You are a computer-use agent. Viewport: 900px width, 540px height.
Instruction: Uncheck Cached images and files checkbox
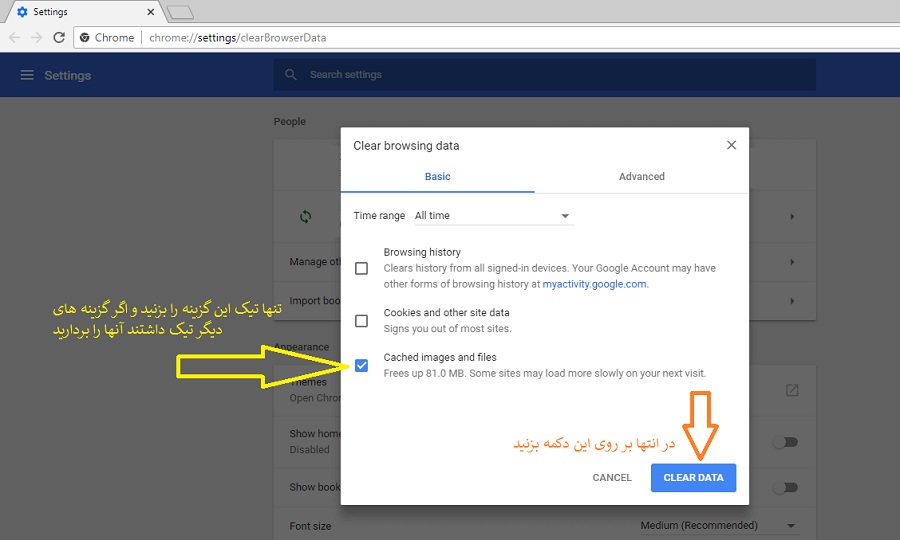362,366
